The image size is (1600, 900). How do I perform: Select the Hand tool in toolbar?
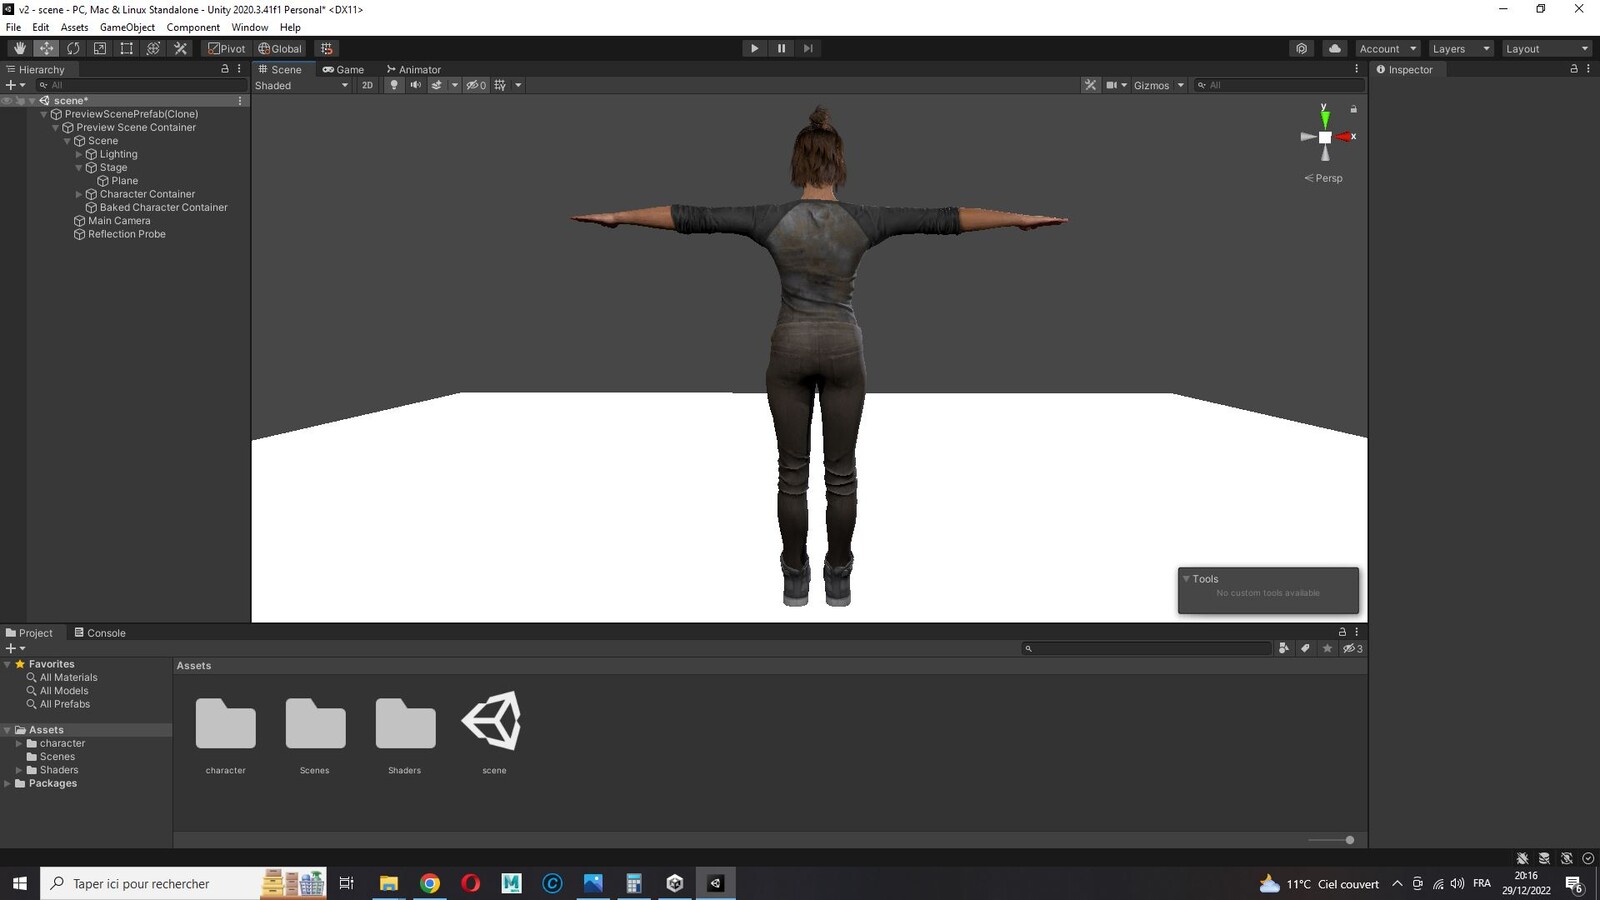click(19, 48)
